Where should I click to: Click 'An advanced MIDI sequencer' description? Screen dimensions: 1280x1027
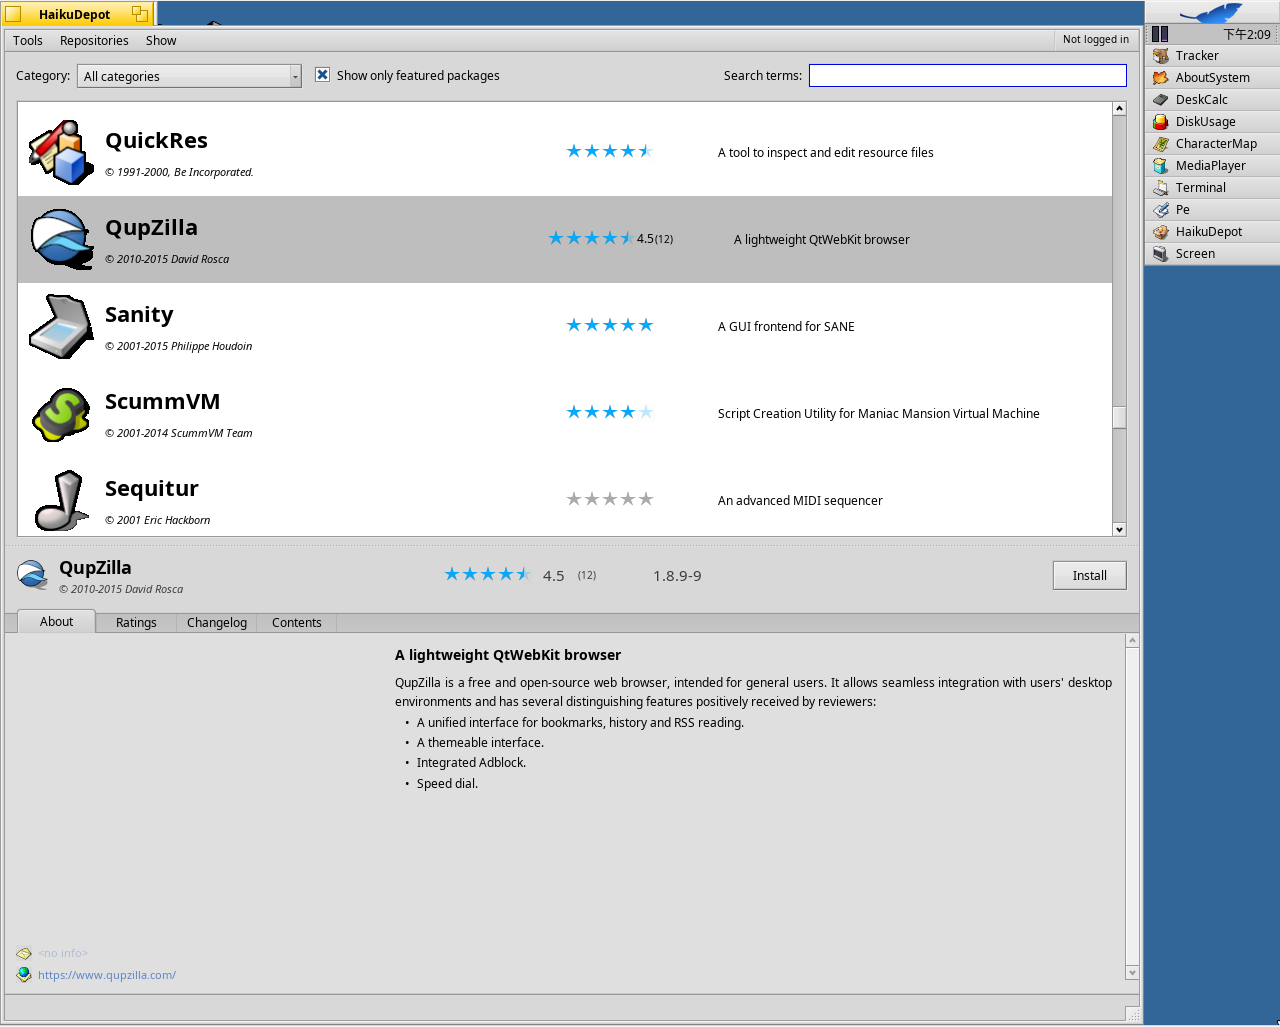tap(800, 501)
